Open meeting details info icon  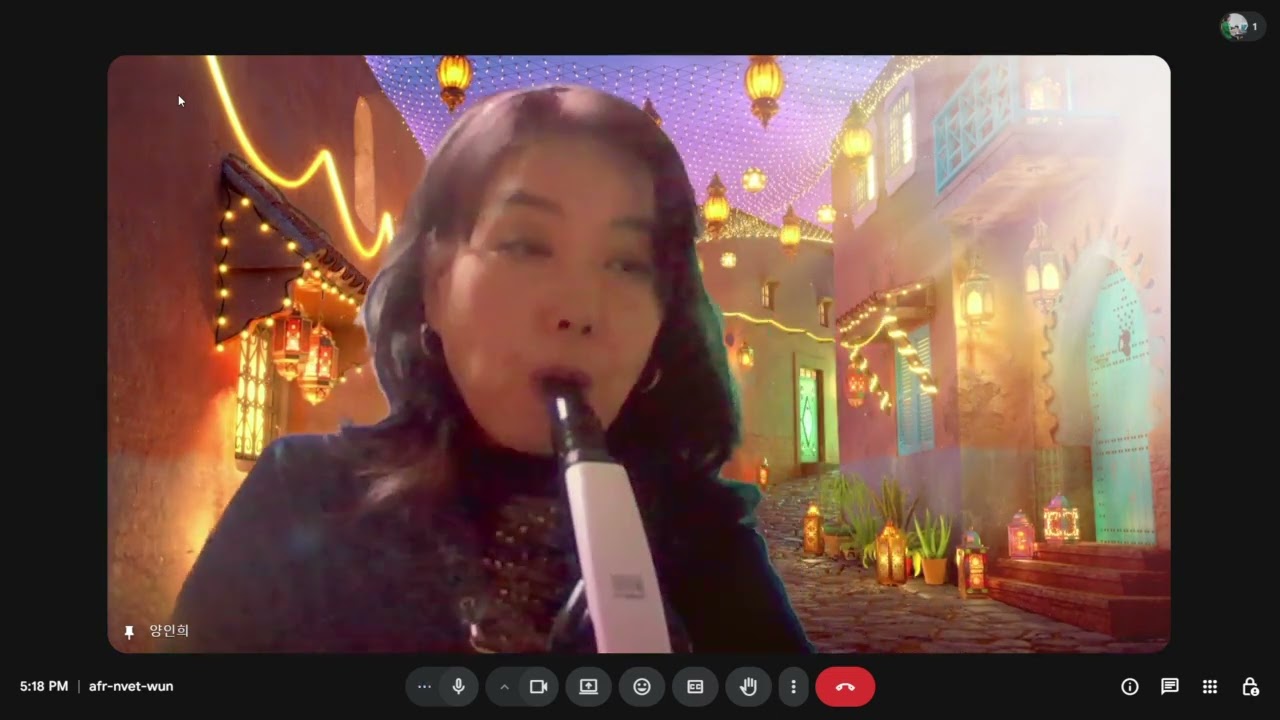(1130, 687)
